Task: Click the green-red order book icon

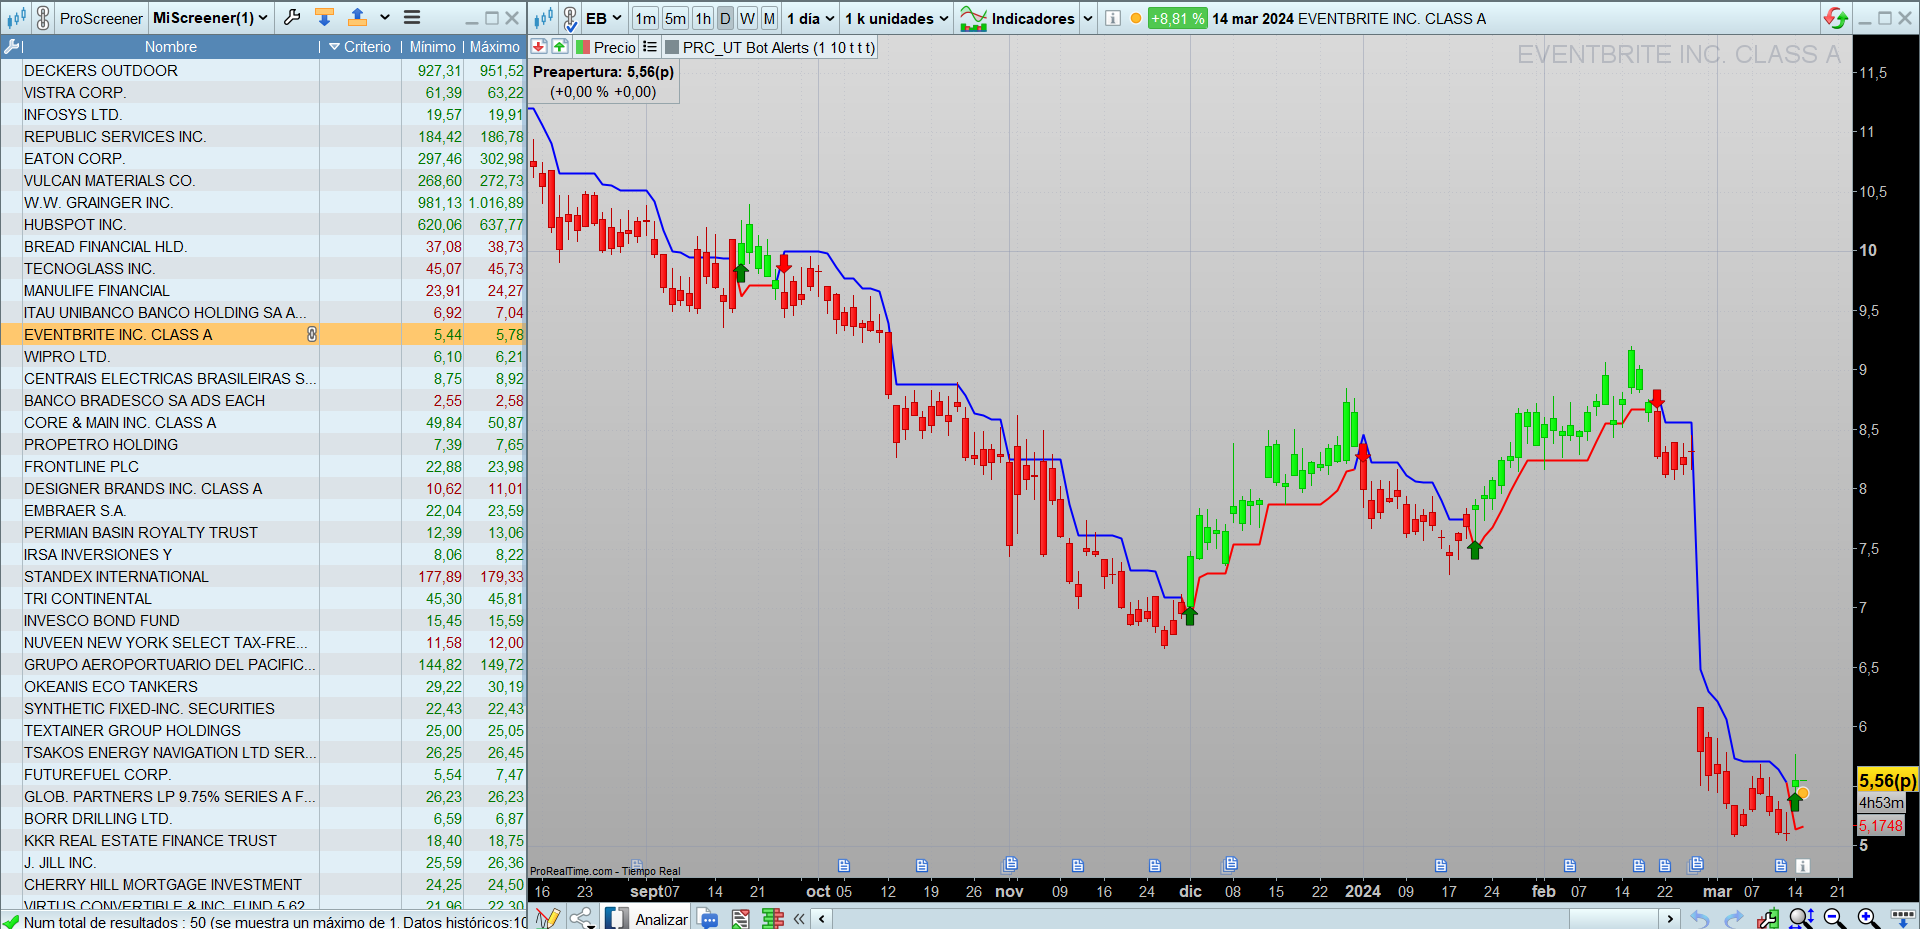Action: pyautogui.click(x=772, y=918)
